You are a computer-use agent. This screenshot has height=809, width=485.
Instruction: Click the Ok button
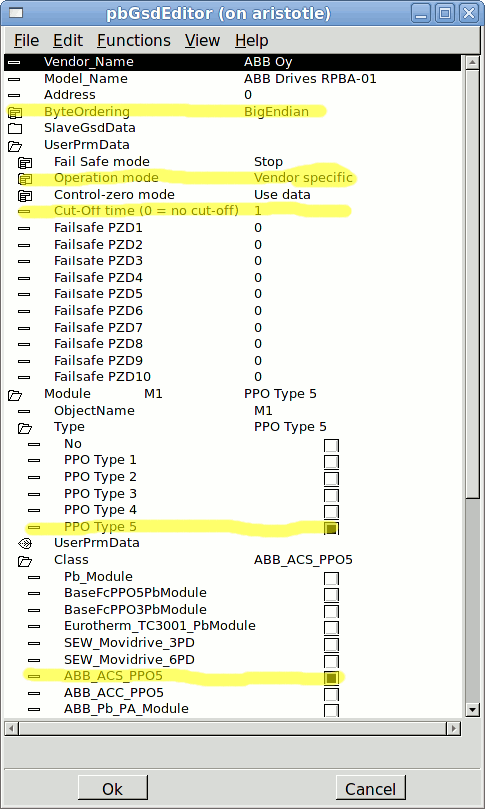pos(112,789)
